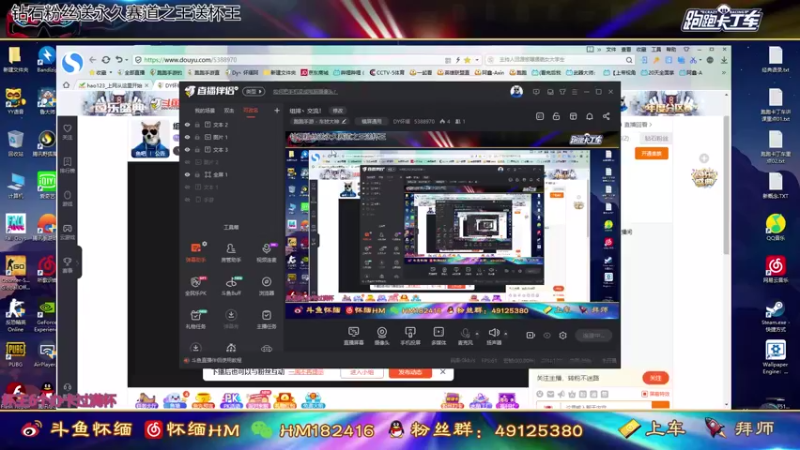This screenshot has height=450, width=800.
Task: Switch to the hao123 browser tab
Action: [x=114, y=85]
